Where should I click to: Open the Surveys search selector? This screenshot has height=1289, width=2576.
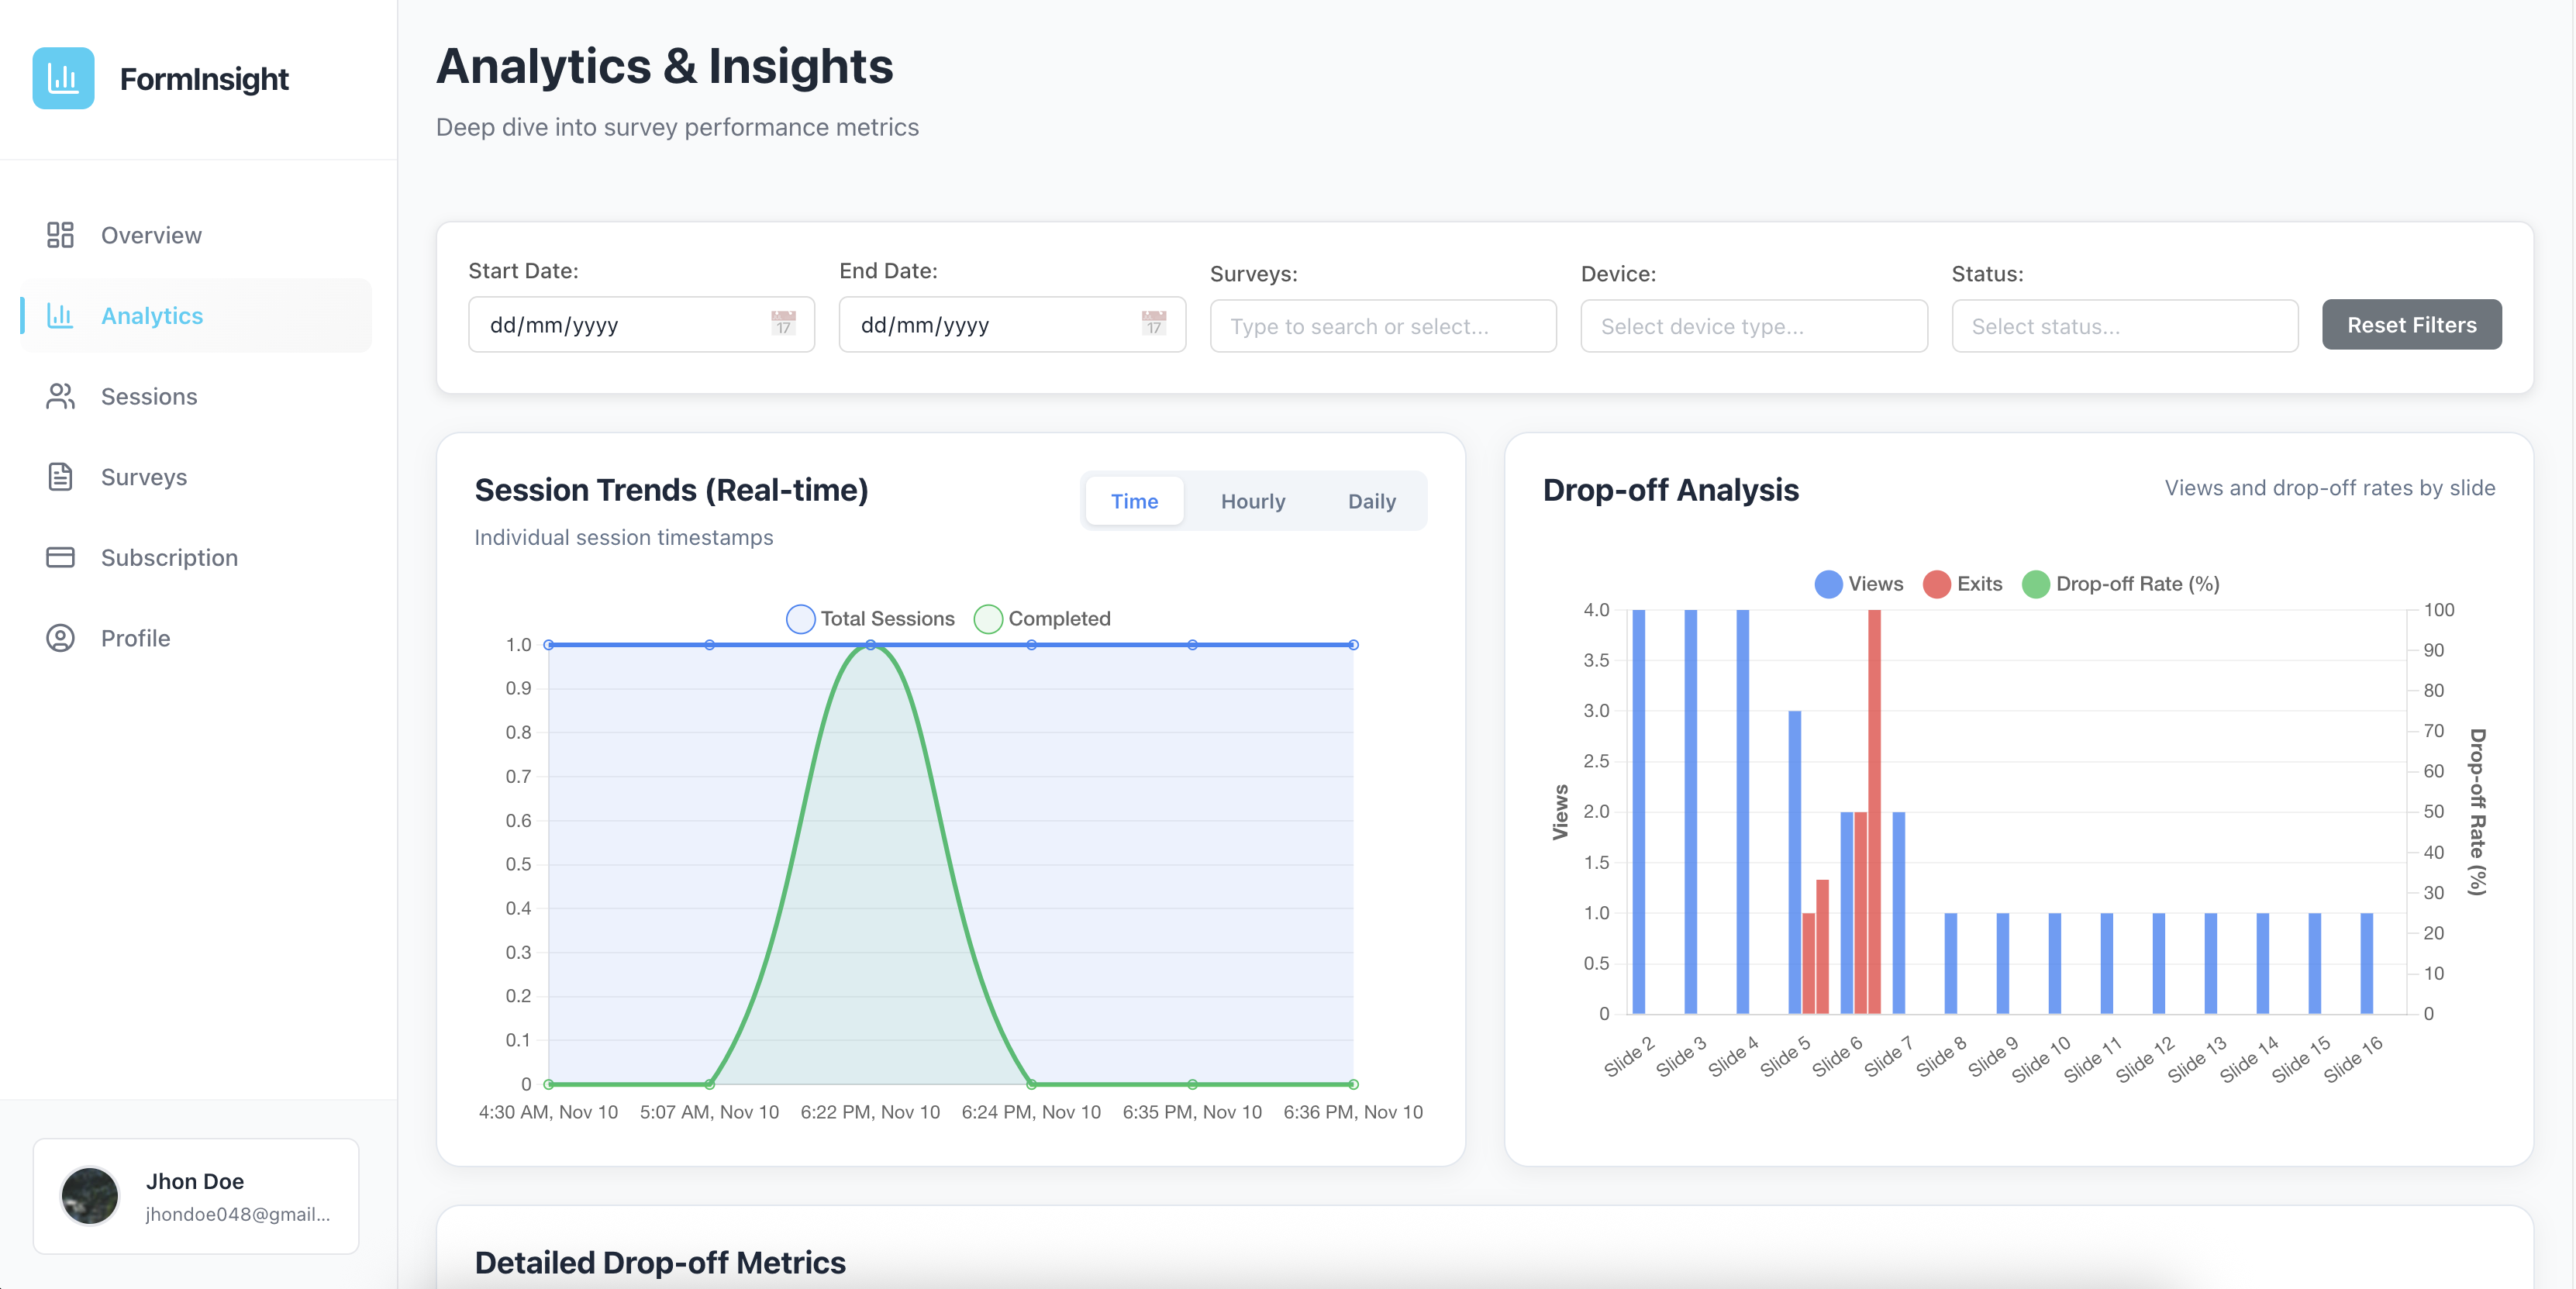(1382, 325)
